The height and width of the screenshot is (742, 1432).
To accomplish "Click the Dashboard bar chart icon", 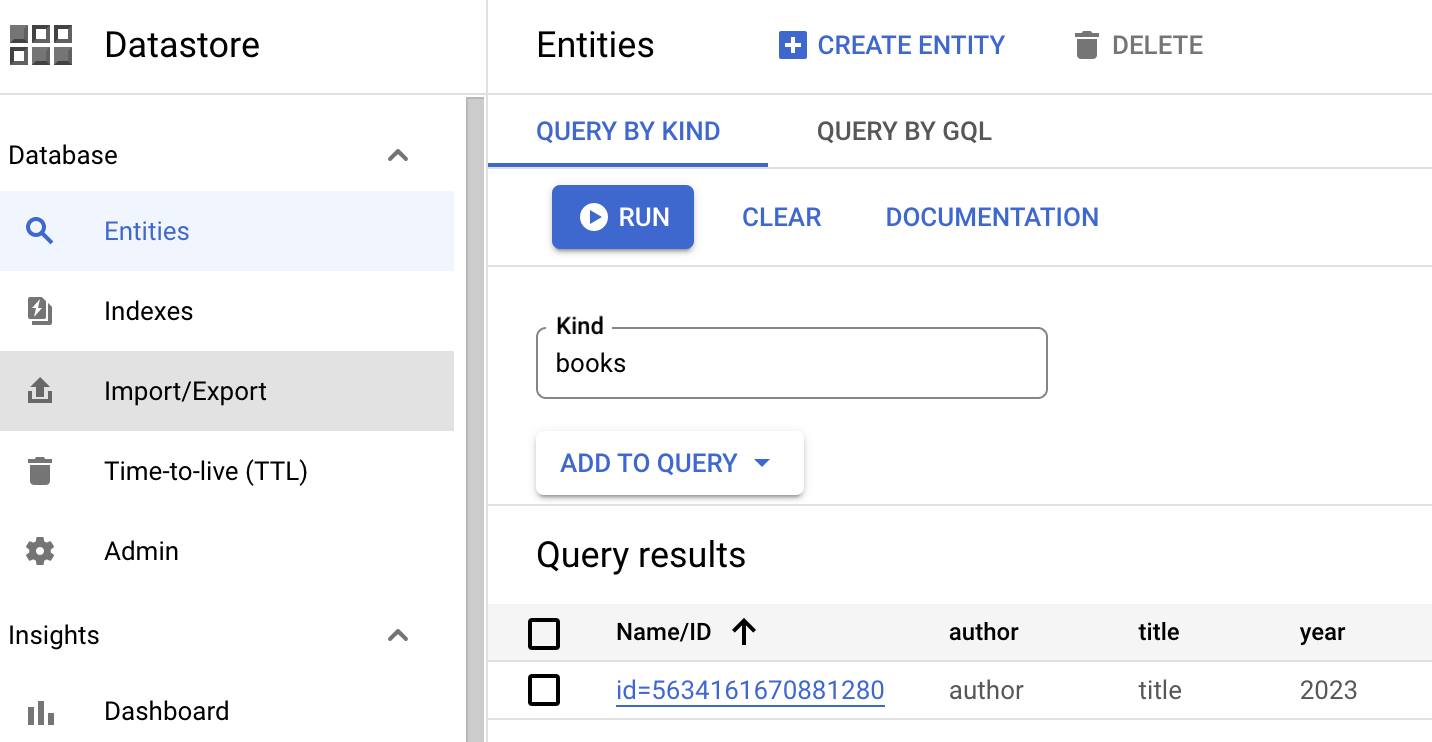I will coord(39,712).
